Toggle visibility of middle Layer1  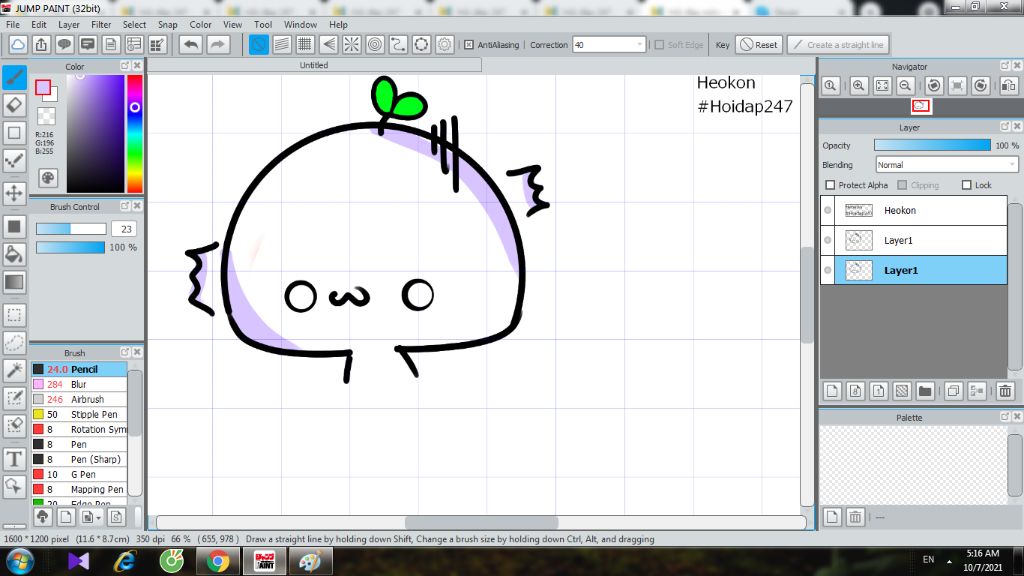(x=827, y=240)
